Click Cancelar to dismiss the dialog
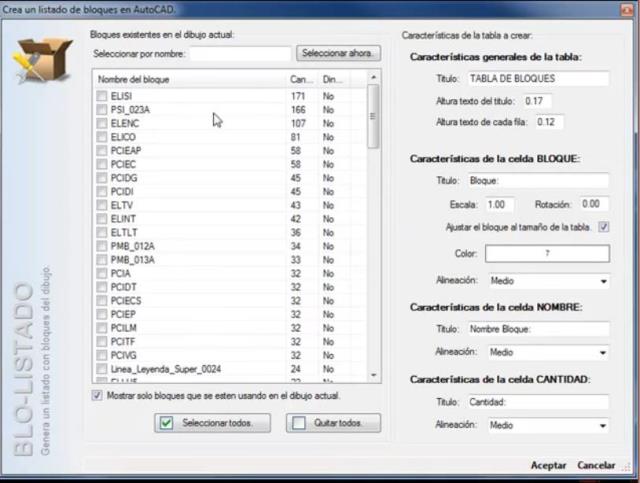 (x=596, y=465)
